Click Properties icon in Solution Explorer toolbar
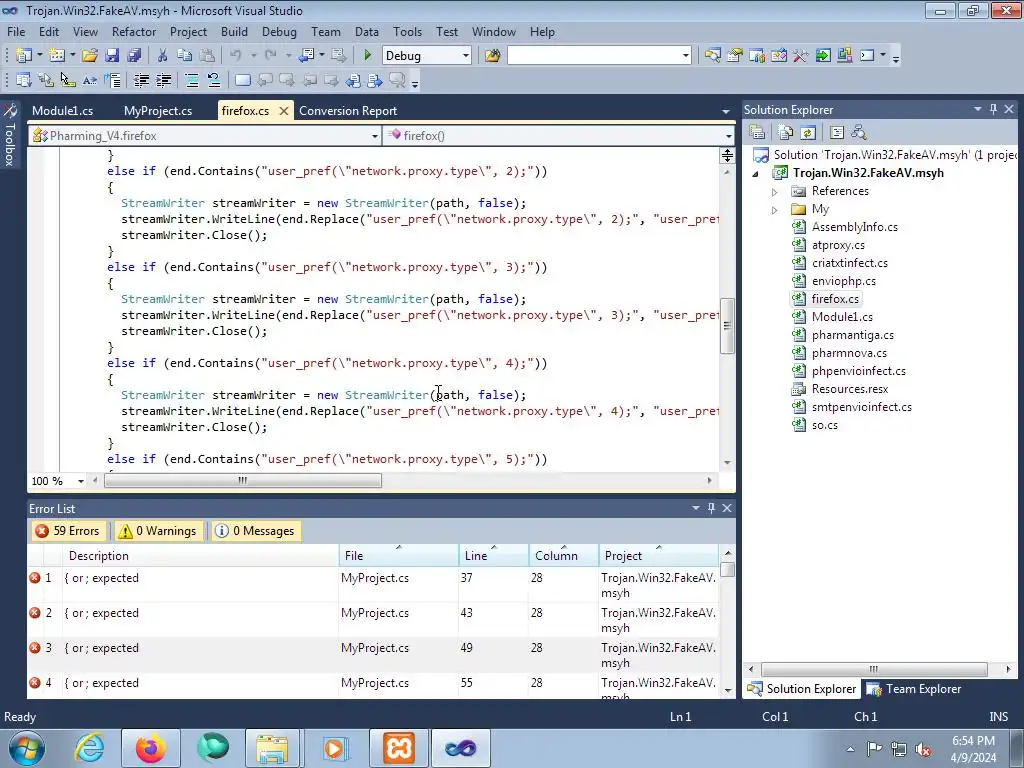This screenshot has width=1024, height=768. tap(757, 133)
